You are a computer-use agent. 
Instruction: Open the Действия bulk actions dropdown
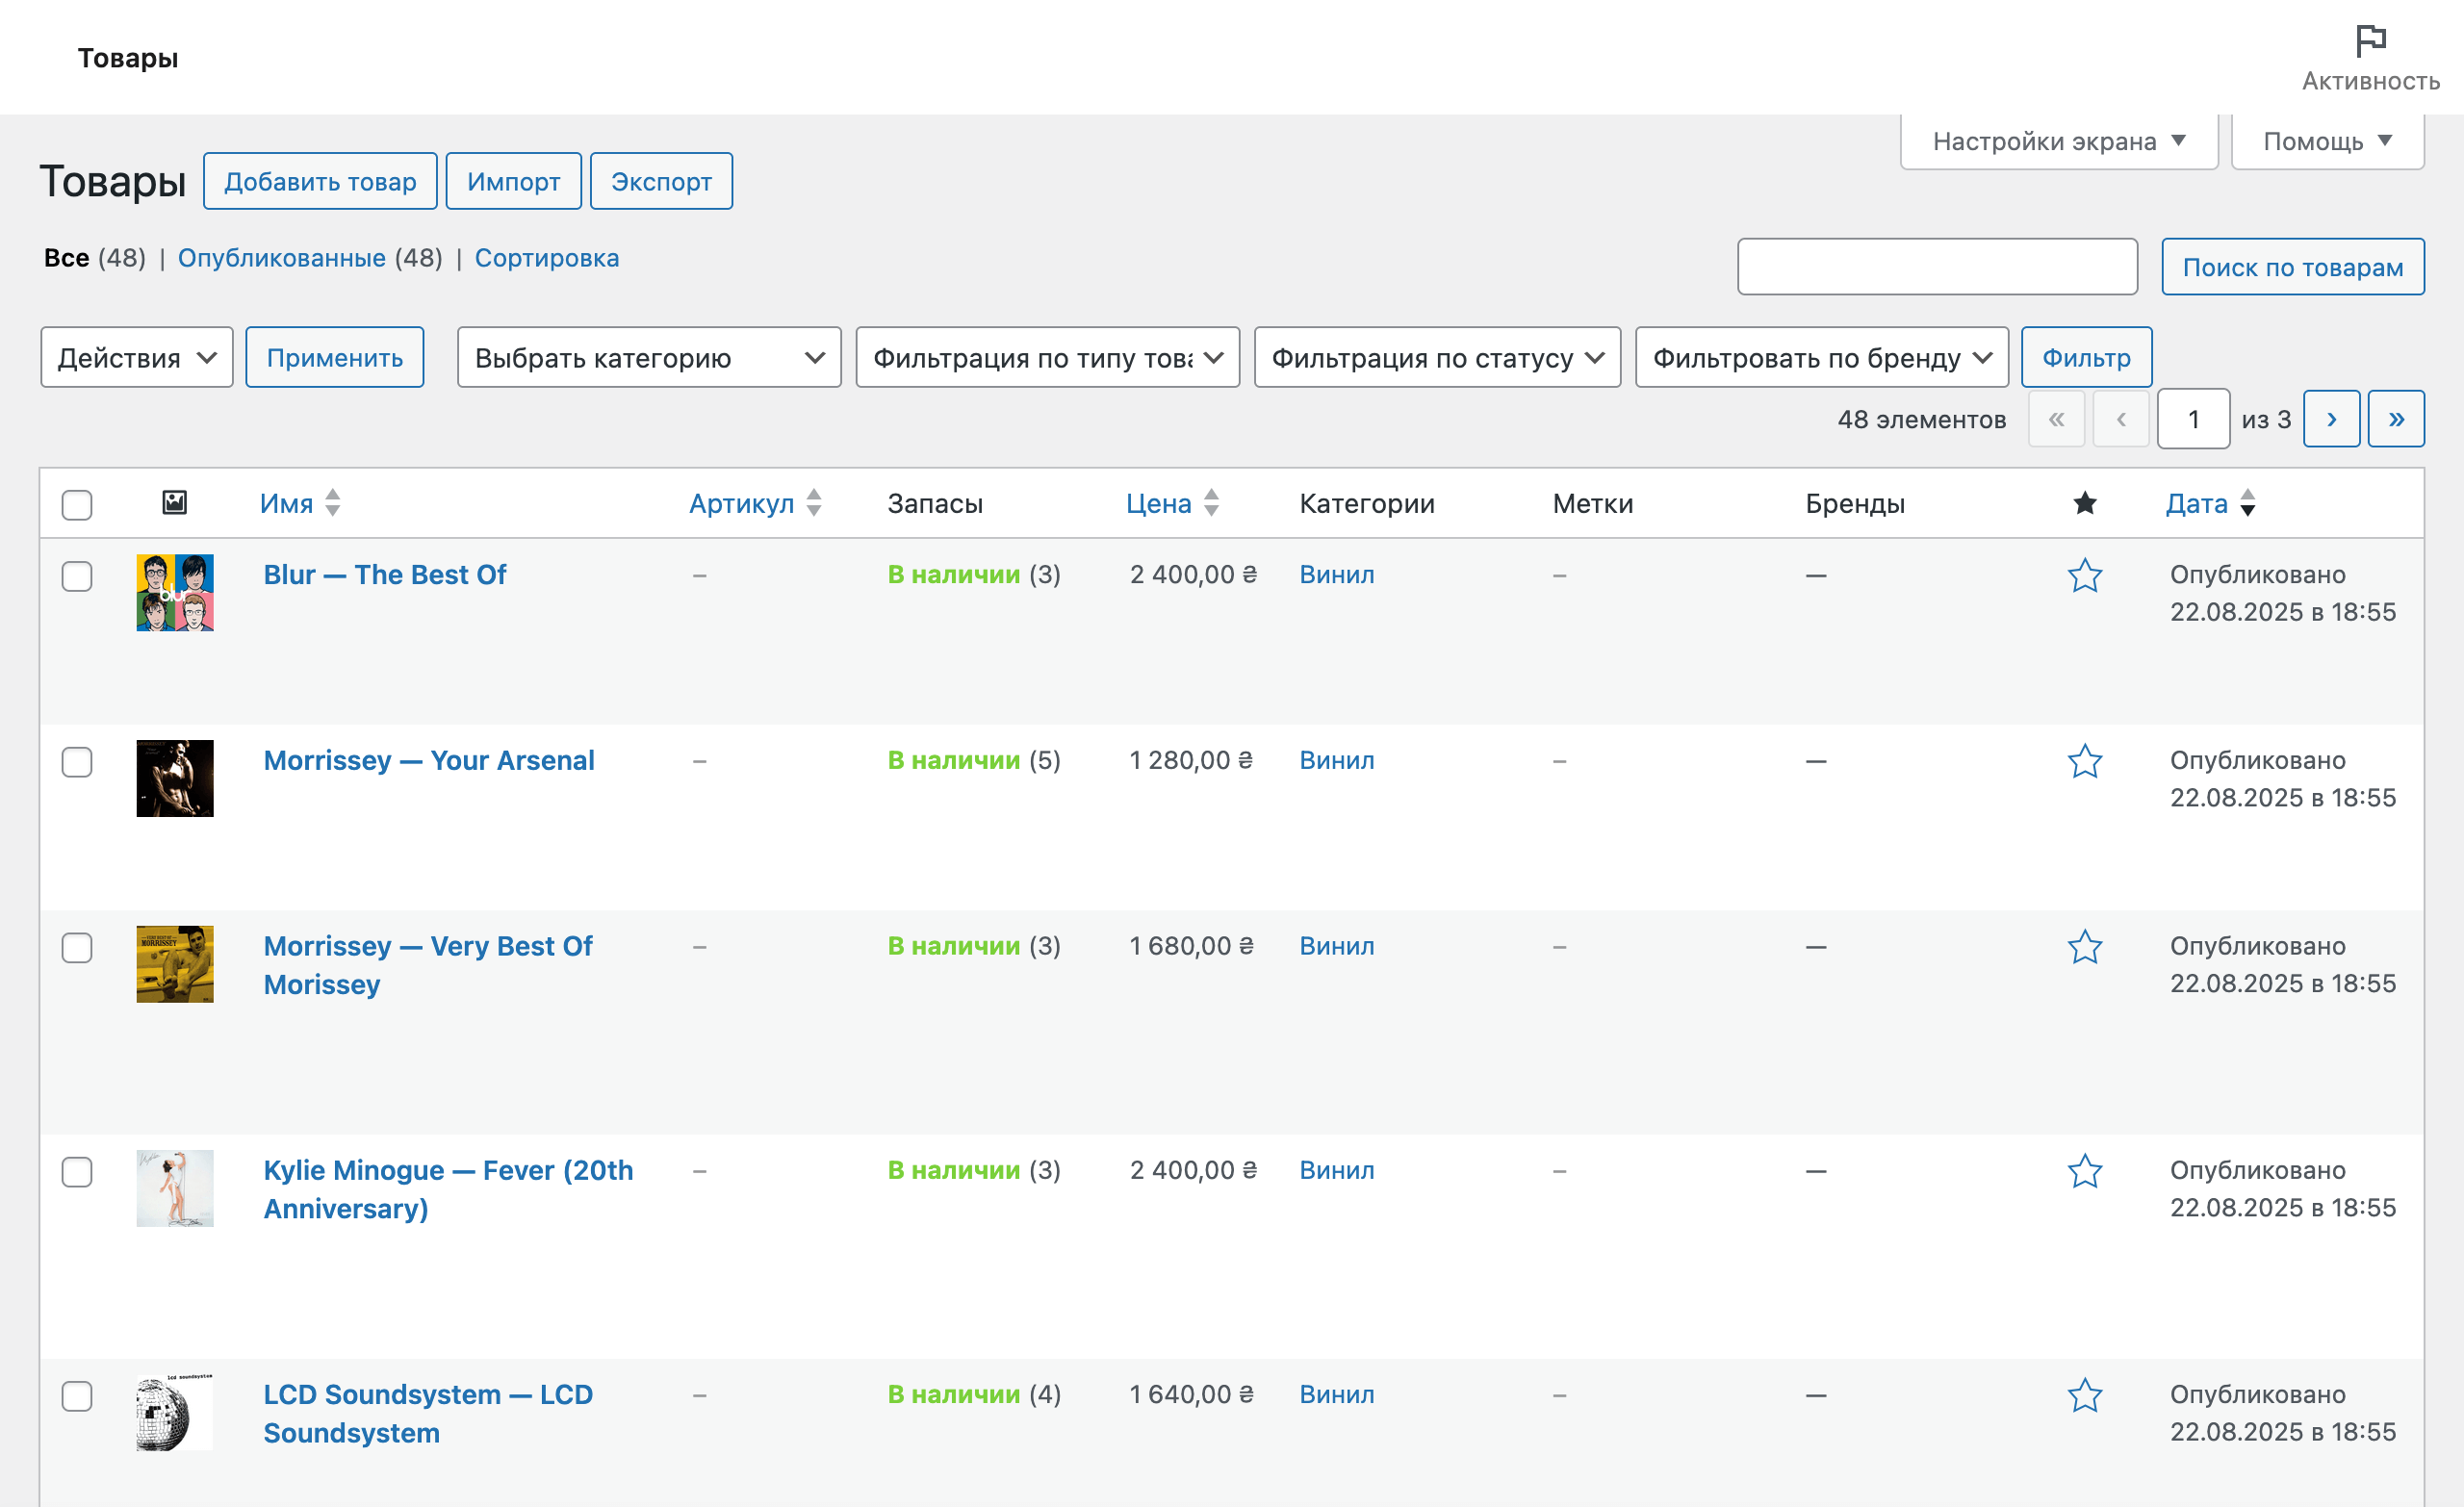point(137,358)
